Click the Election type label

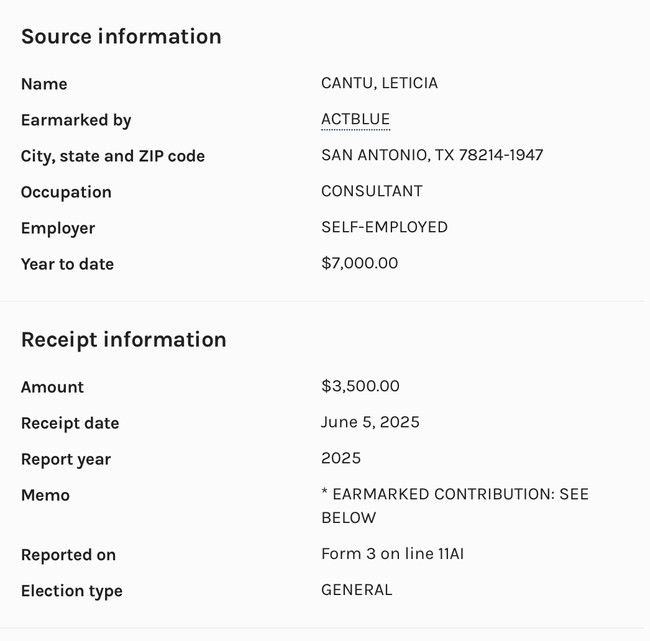[72, 591]
